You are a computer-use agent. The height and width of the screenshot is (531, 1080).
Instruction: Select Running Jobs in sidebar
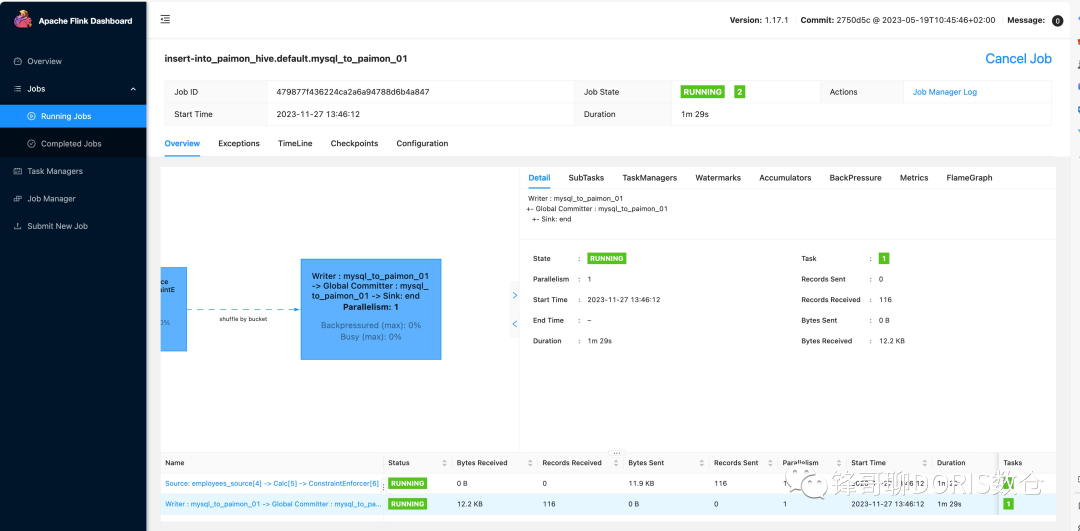pos(73,116)
